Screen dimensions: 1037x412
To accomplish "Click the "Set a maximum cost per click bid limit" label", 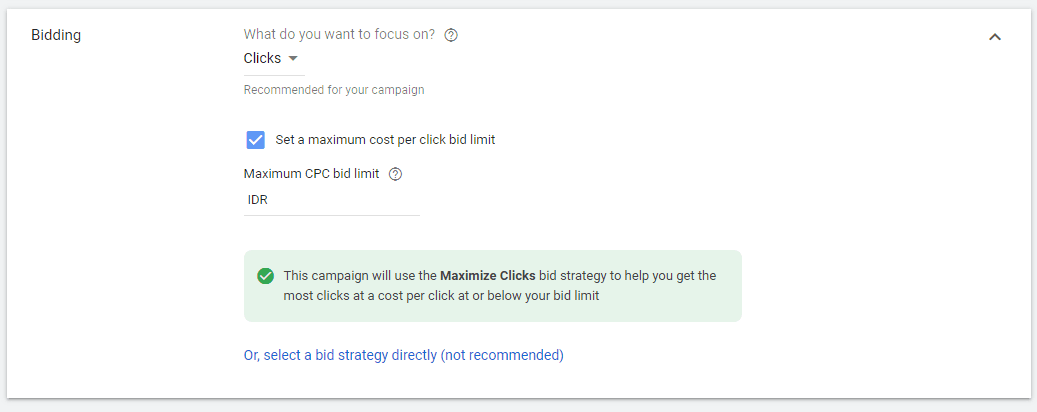I will (x=385, y=140).
